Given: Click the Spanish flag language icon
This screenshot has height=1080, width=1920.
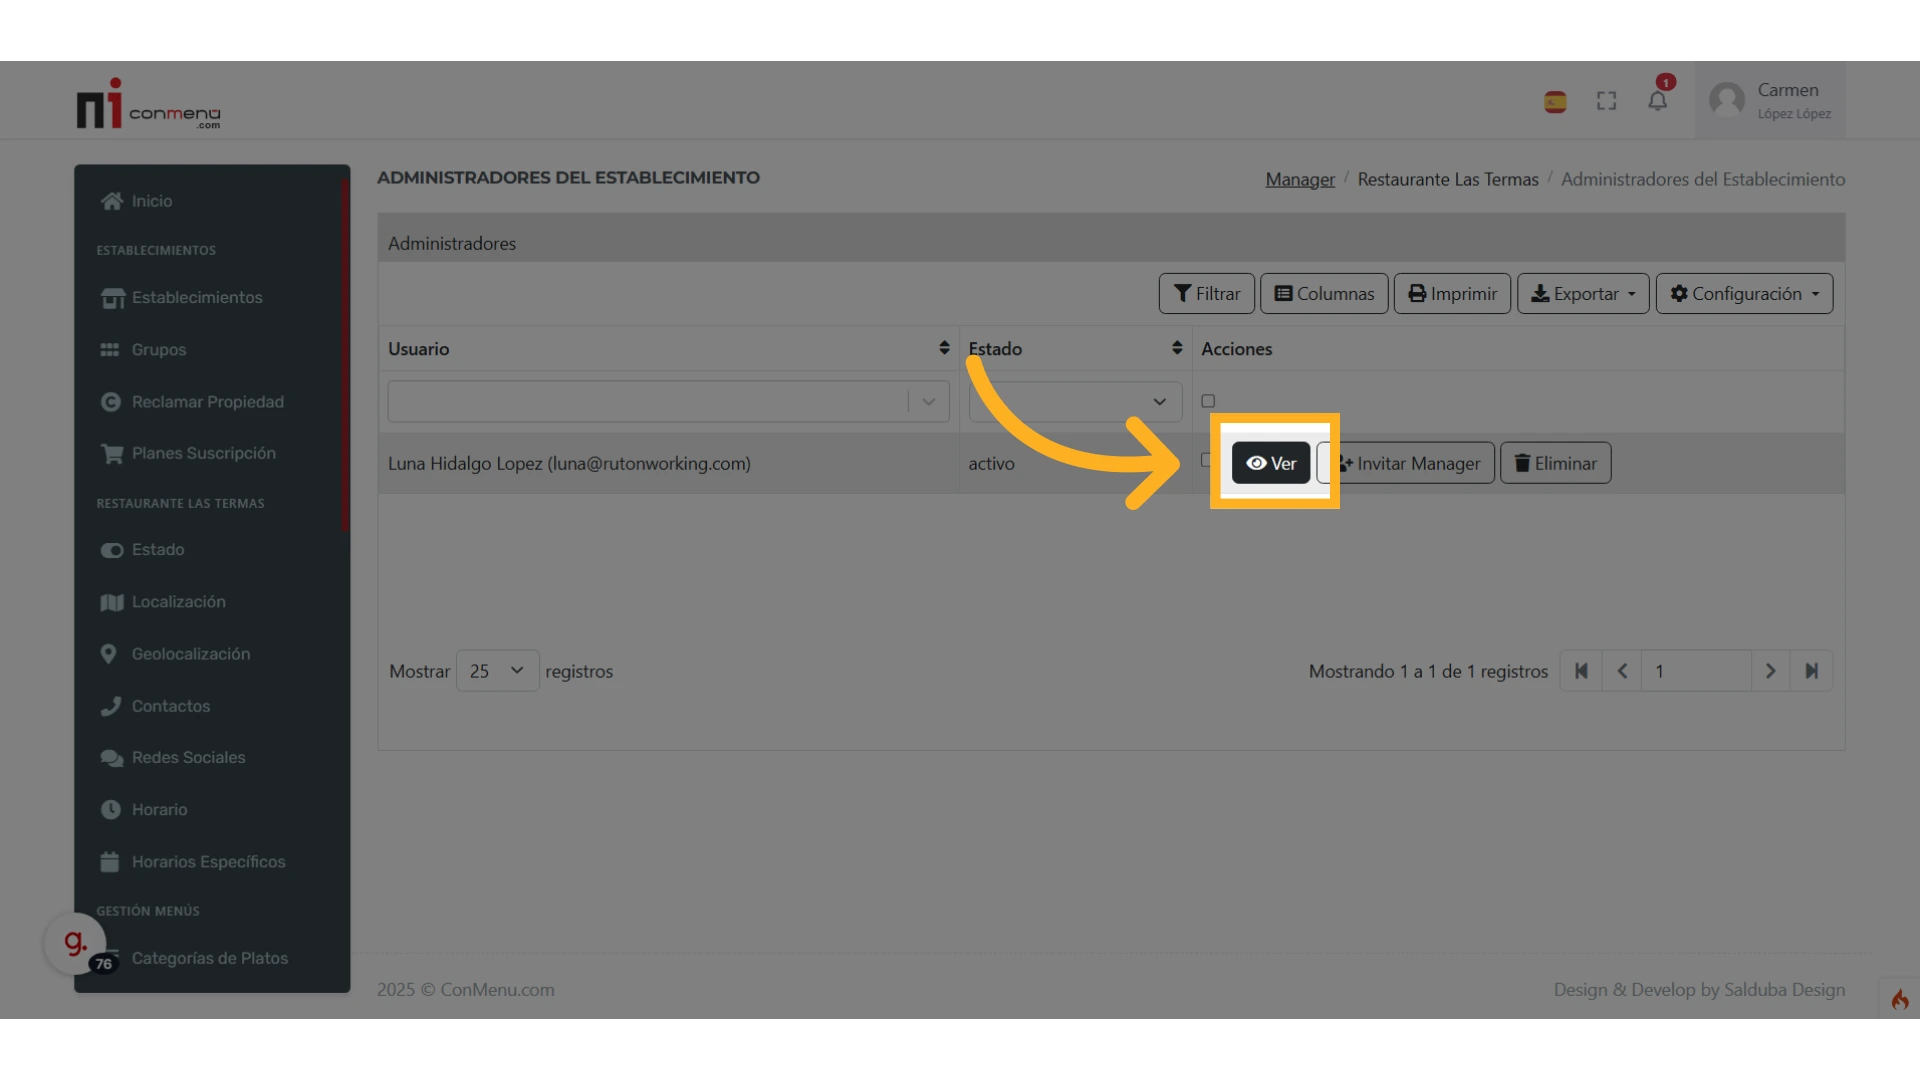Looking at the screenshot, I should pos(1555,102).
